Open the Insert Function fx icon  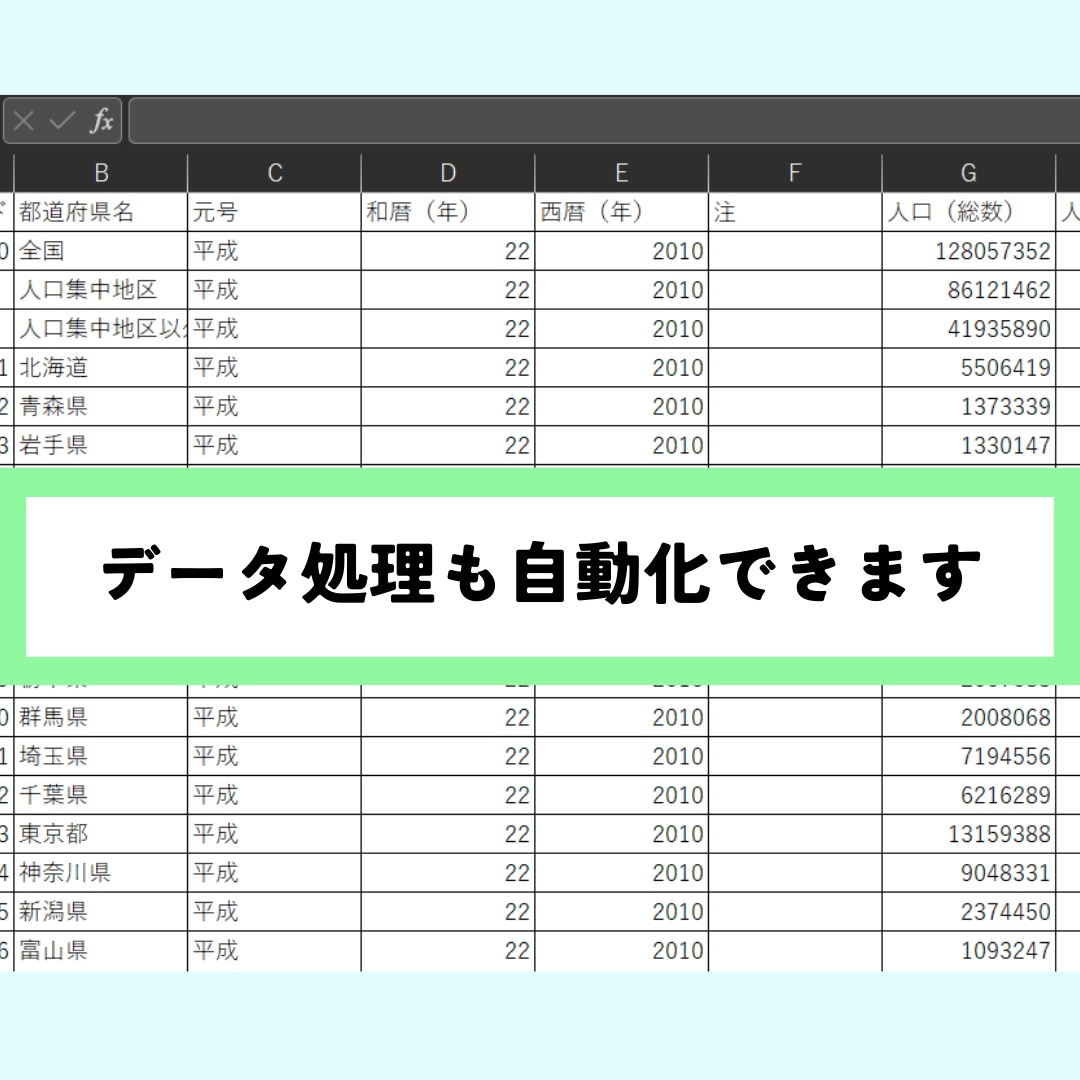point(101,121)
